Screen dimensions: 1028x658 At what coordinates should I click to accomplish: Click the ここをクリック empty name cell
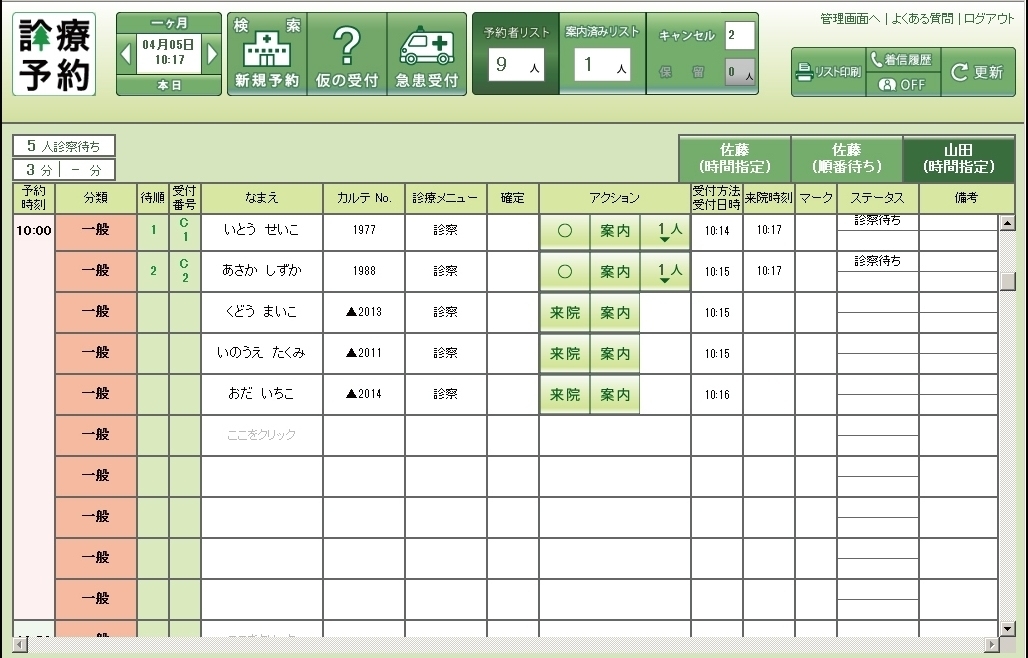(x=261, y=435)
